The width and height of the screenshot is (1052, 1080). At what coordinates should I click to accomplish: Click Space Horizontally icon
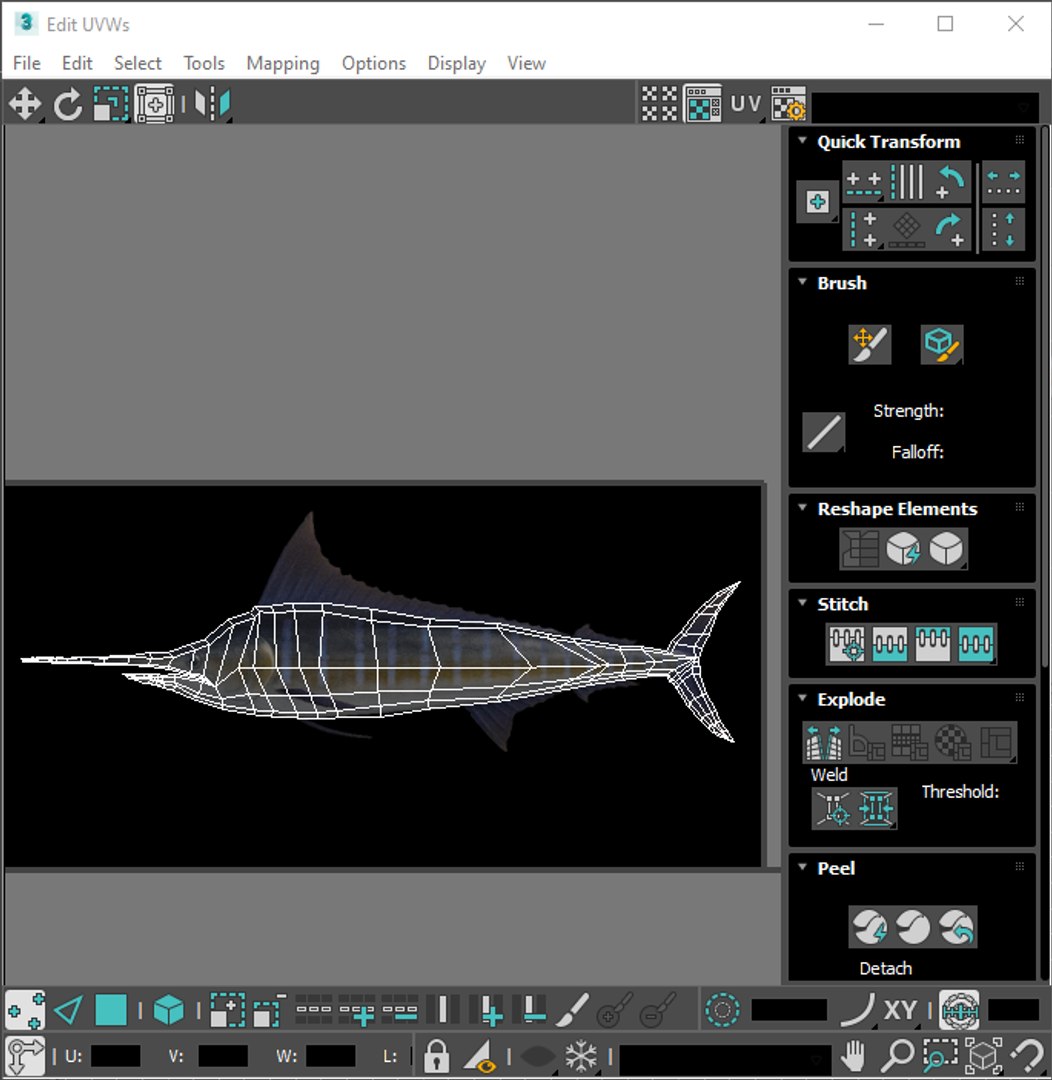(x=1003, y=183)
